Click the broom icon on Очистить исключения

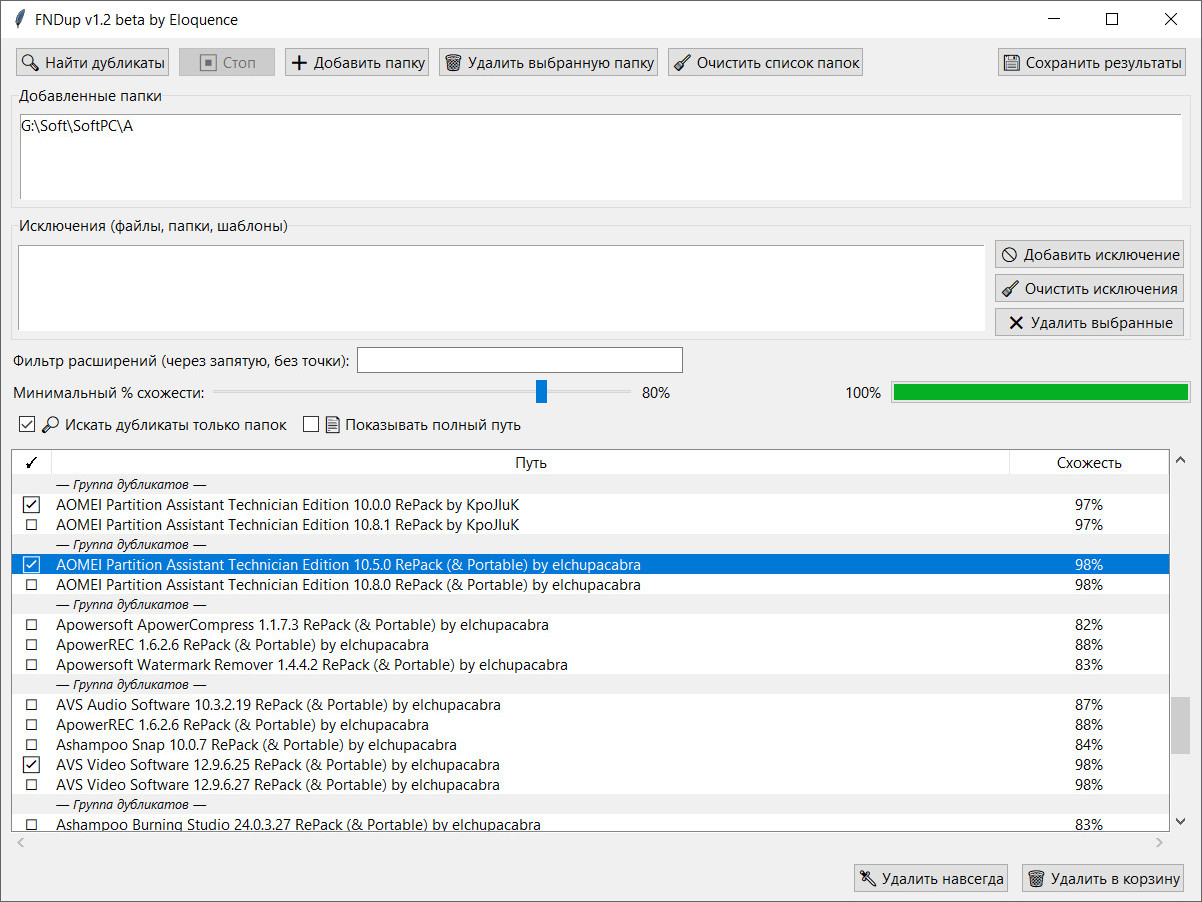point(1010,289)
